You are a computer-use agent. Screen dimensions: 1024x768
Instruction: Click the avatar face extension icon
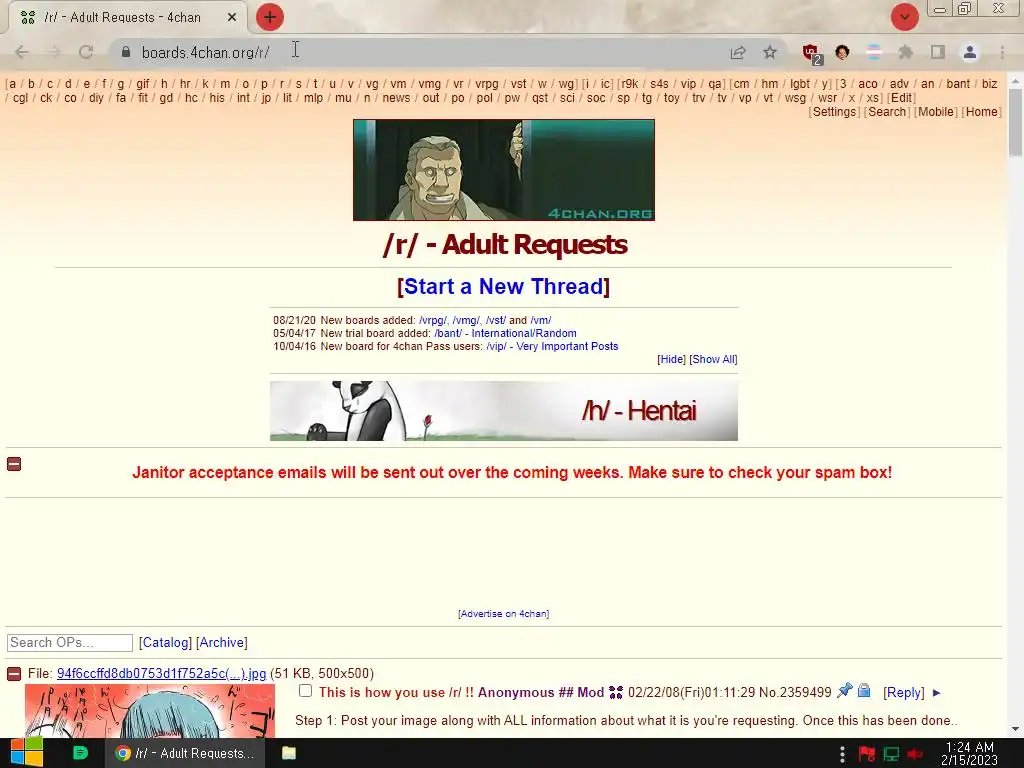[x=842, y=52]
